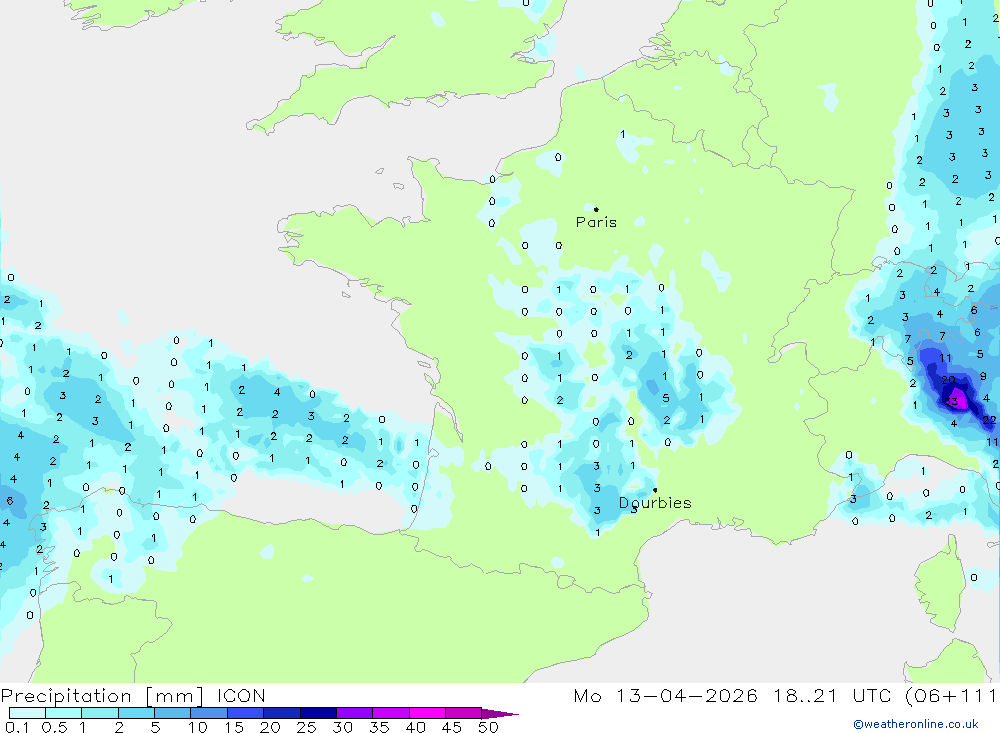Click the legend label "45"
The image size is (1000, 733).
click(452, 727)
